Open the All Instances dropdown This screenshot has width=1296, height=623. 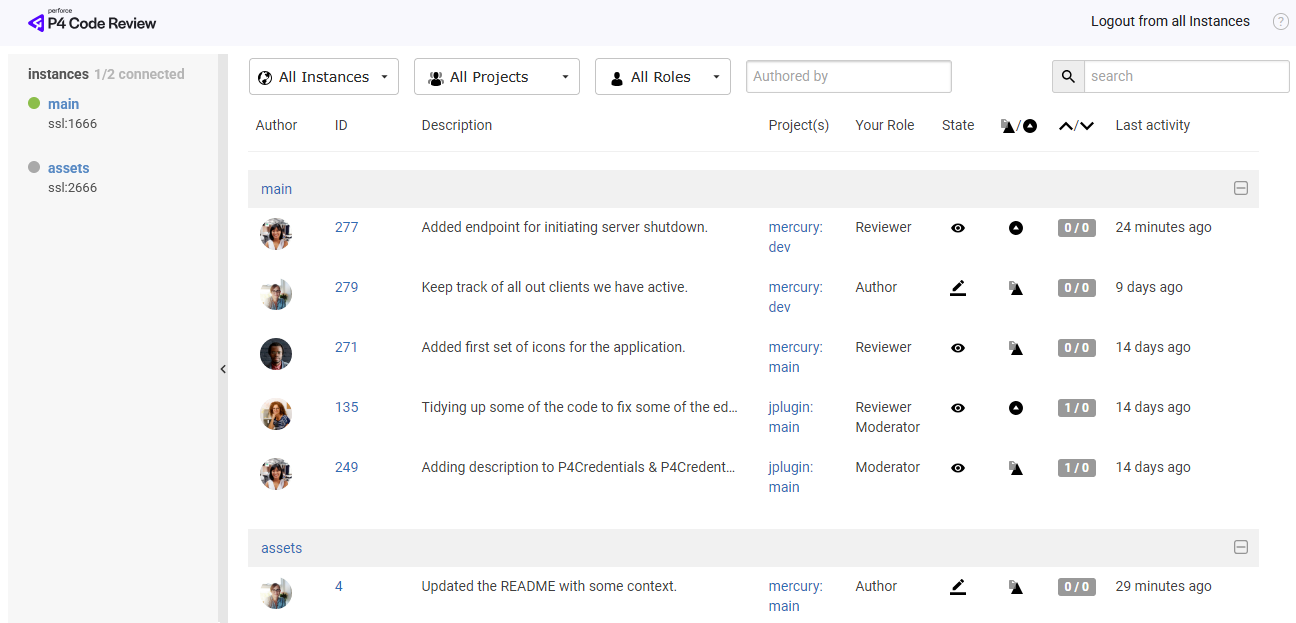323,76
